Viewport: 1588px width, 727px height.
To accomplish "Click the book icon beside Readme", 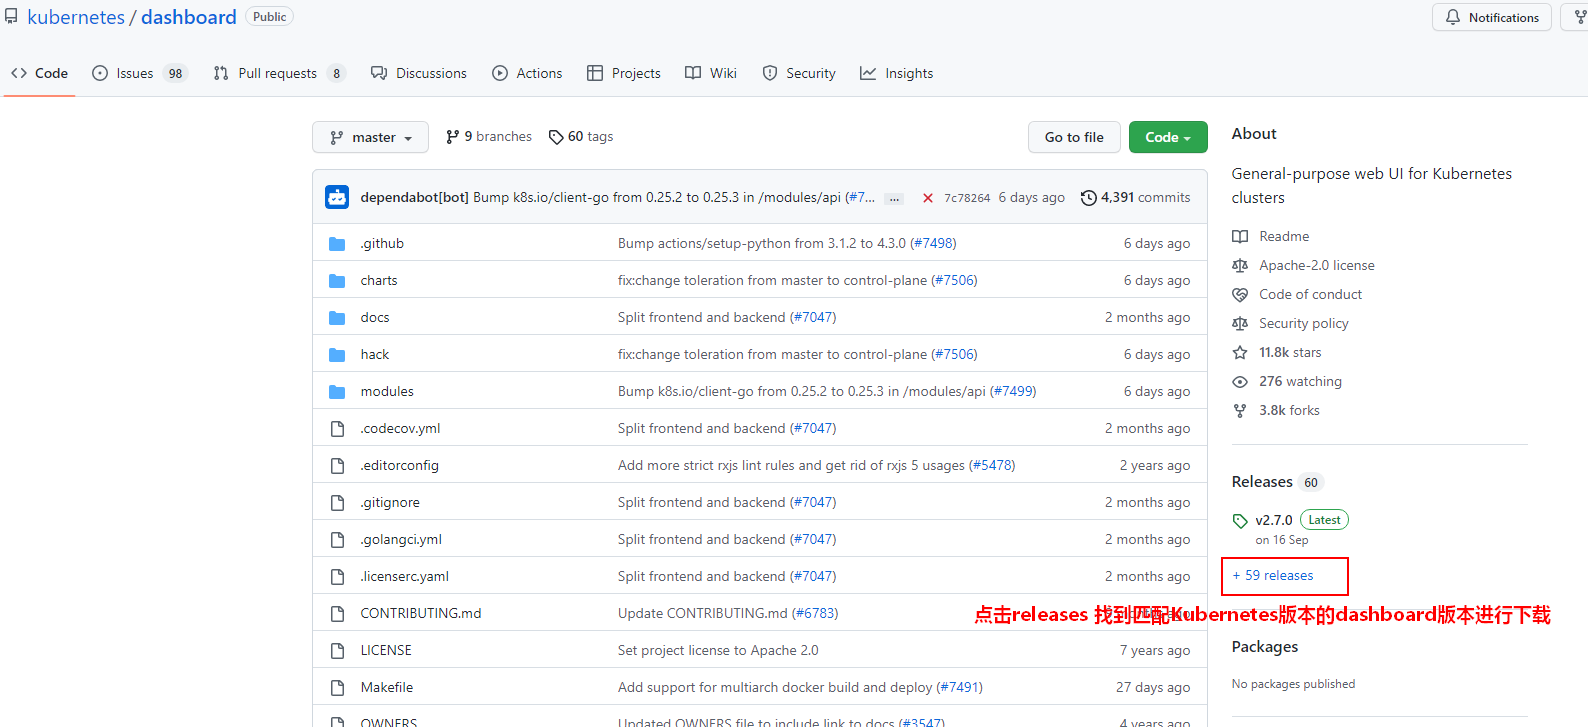I will 1240,237.
